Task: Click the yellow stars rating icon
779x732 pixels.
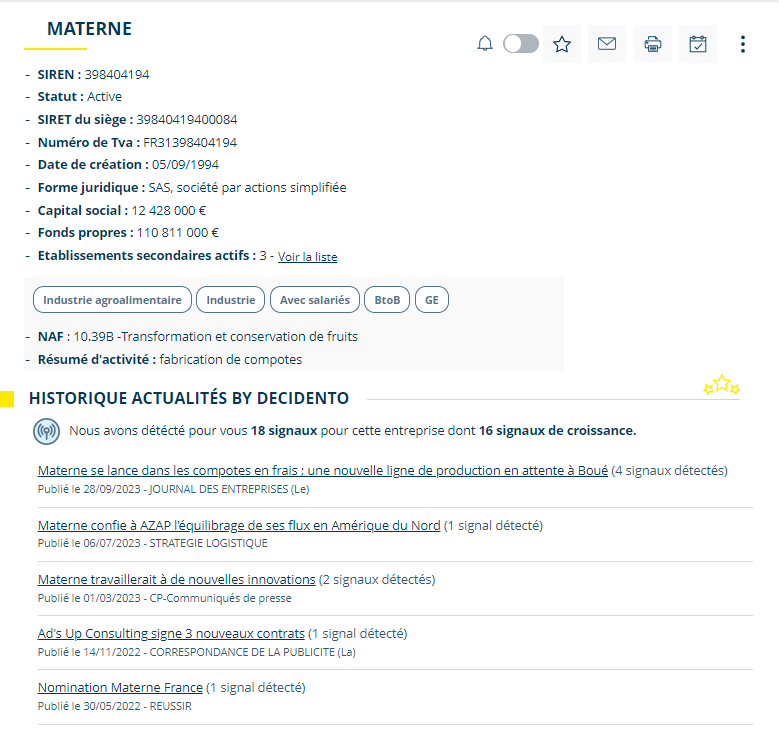Action: 721,386
